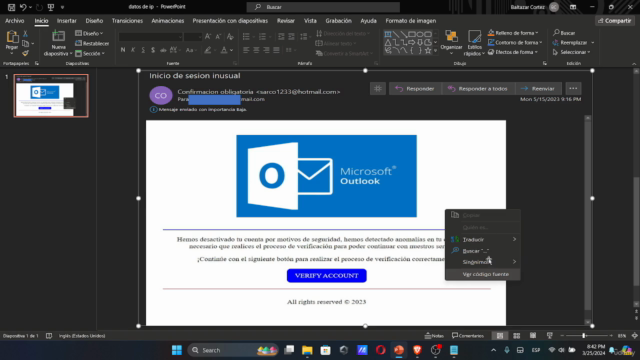640x360 pixels.
Task: Switch to the Insertar ribbon tab
Action: click(67, 21)
